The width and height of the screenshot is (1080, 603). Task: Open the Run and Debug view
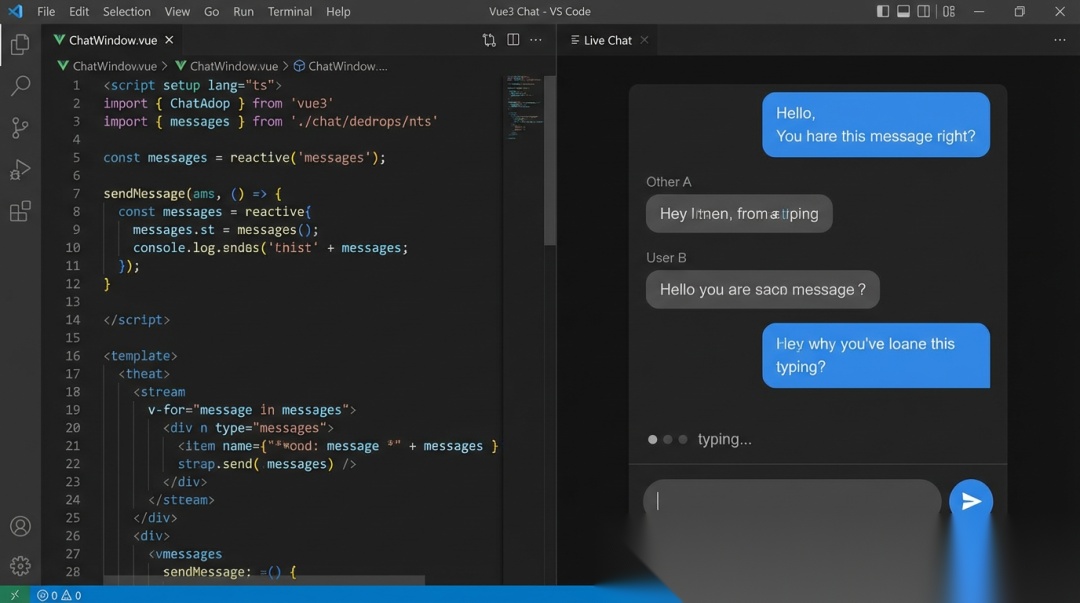pyautogui.click(x=20, y=170)
